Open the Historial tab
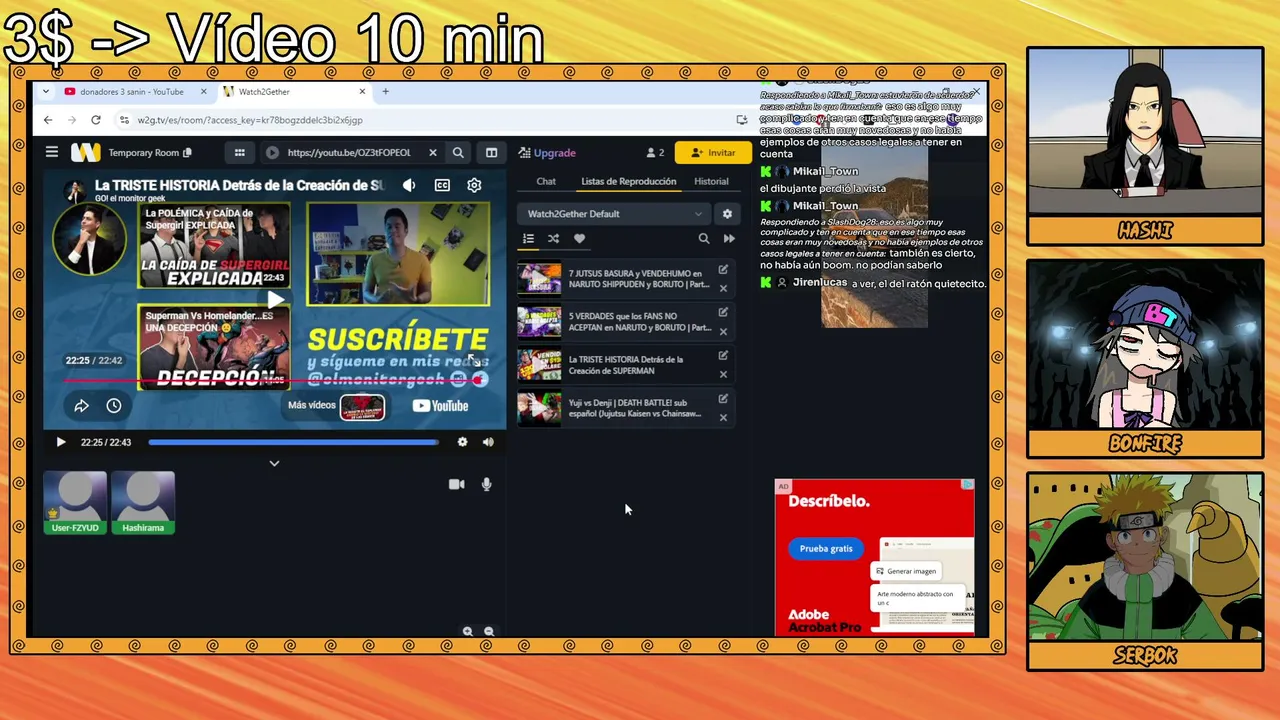 point(711,181)
